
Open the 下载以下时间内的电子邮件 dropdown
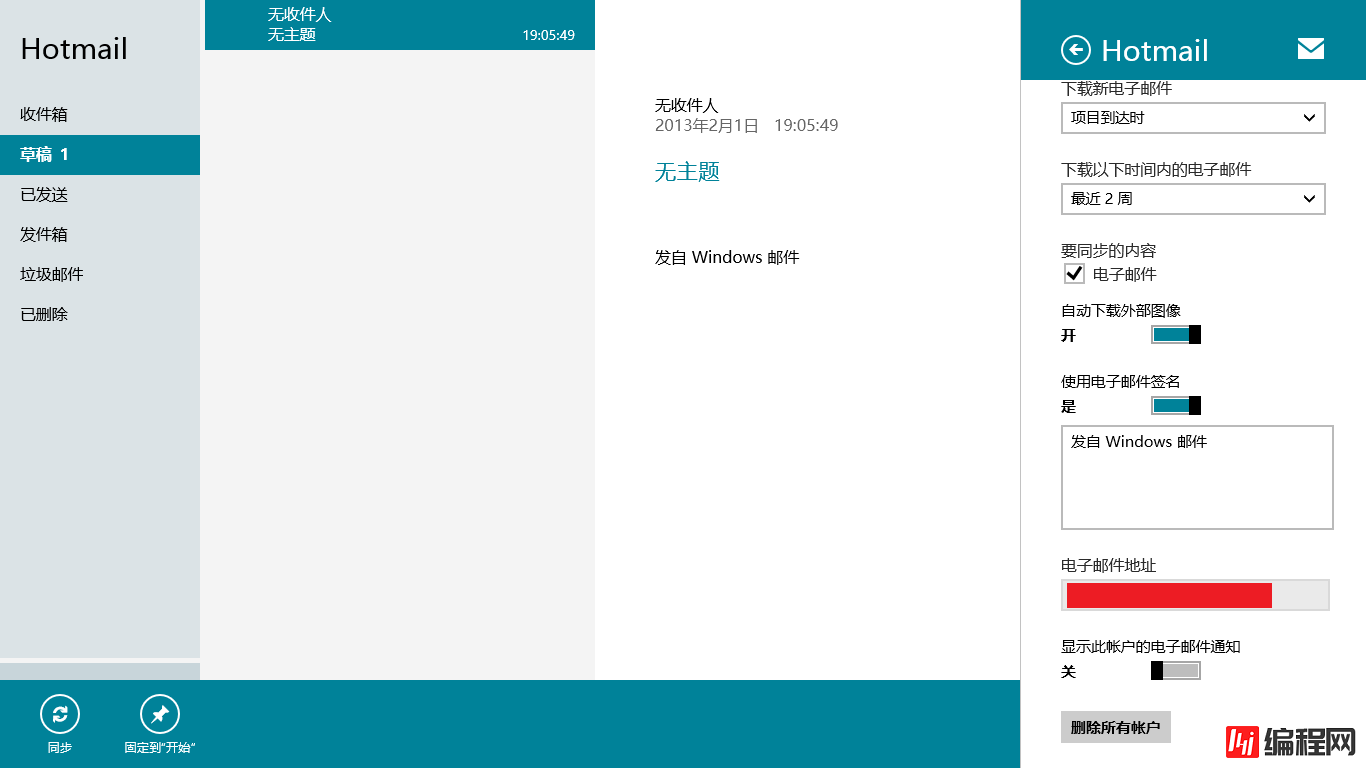pos(1193,199)
